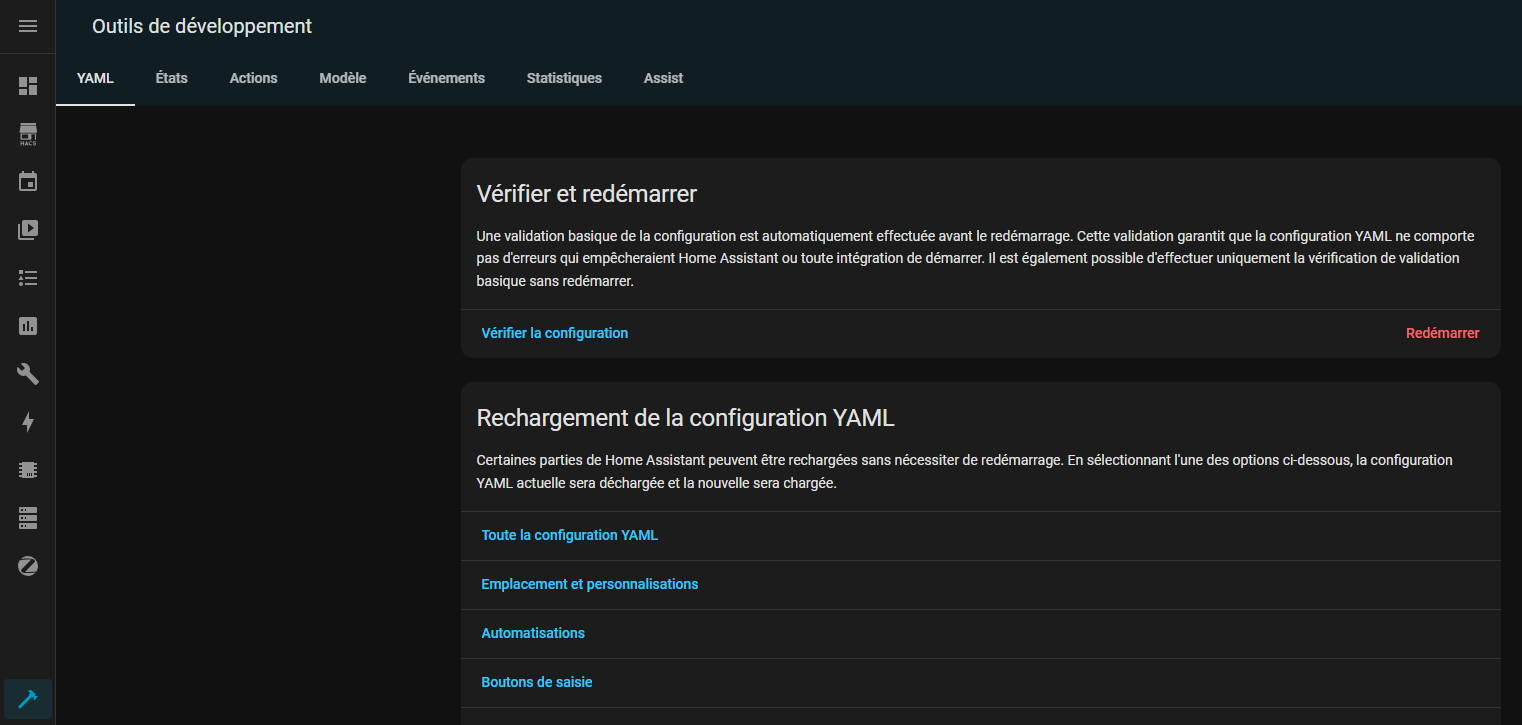Click the chip icon in sidebar

click(x=28, y=470)
